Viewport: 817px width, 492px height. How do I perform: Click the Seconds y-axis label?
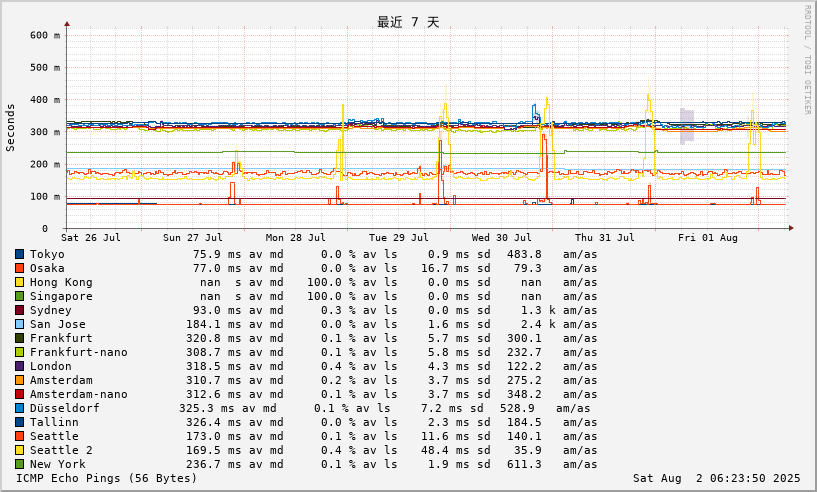[x=10, y=128]
